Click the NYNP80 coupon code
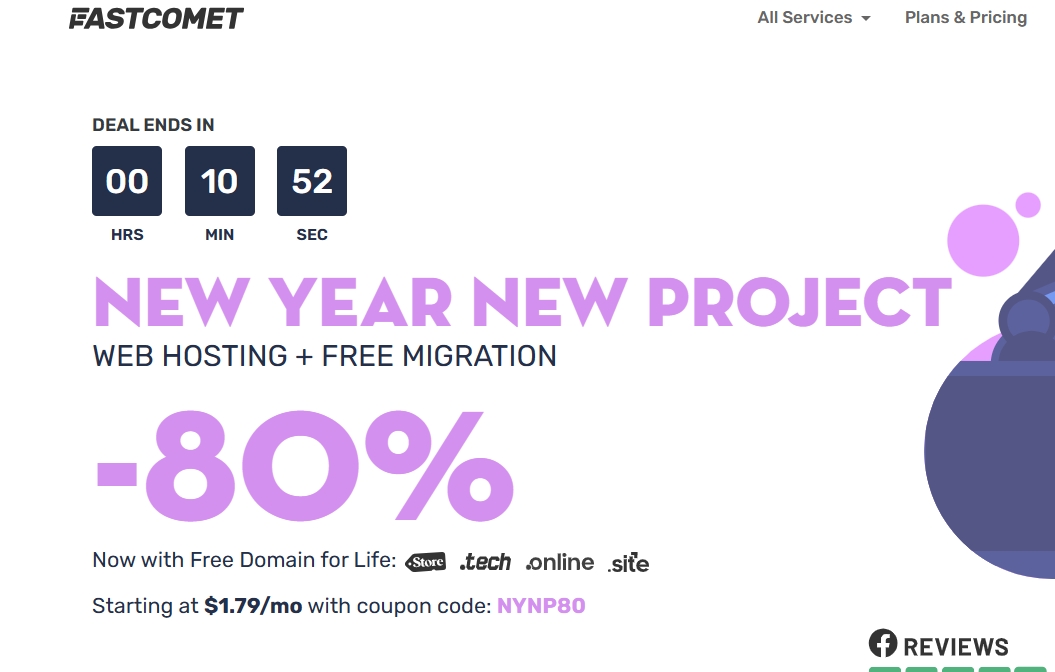Image resolution: width=1055 pixels, height=672 pixels. 541,606
